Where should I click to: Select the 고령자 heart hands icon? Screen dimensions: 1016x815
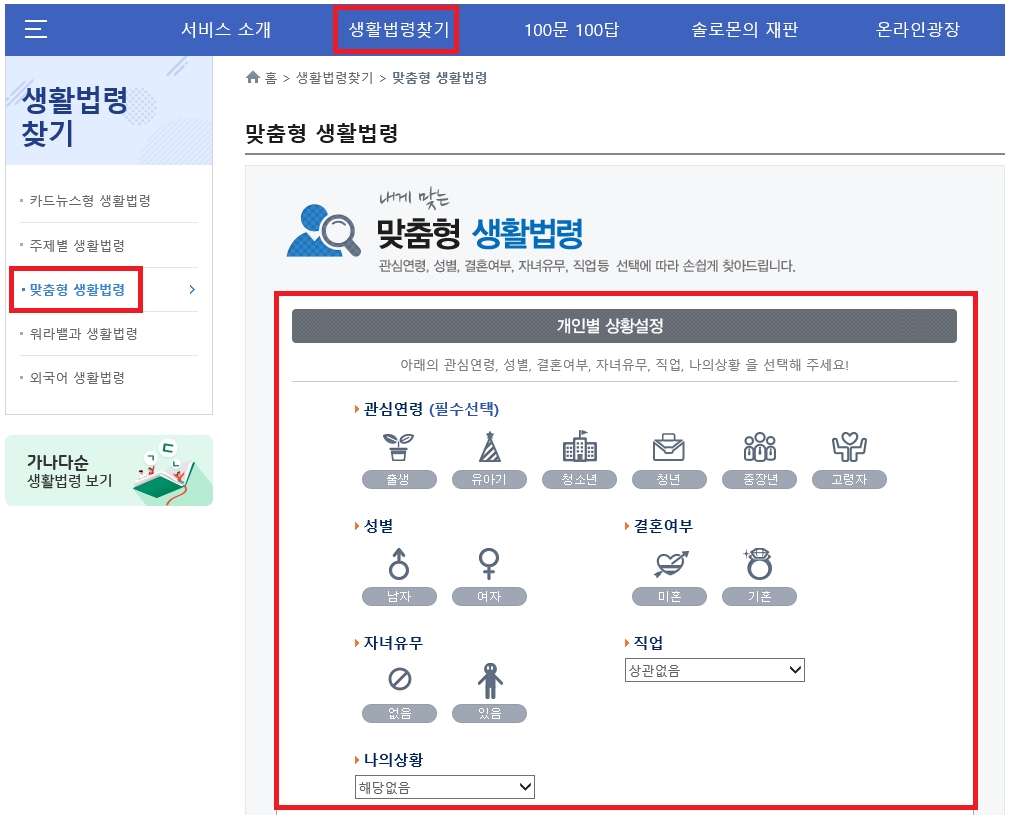[849, 447]
